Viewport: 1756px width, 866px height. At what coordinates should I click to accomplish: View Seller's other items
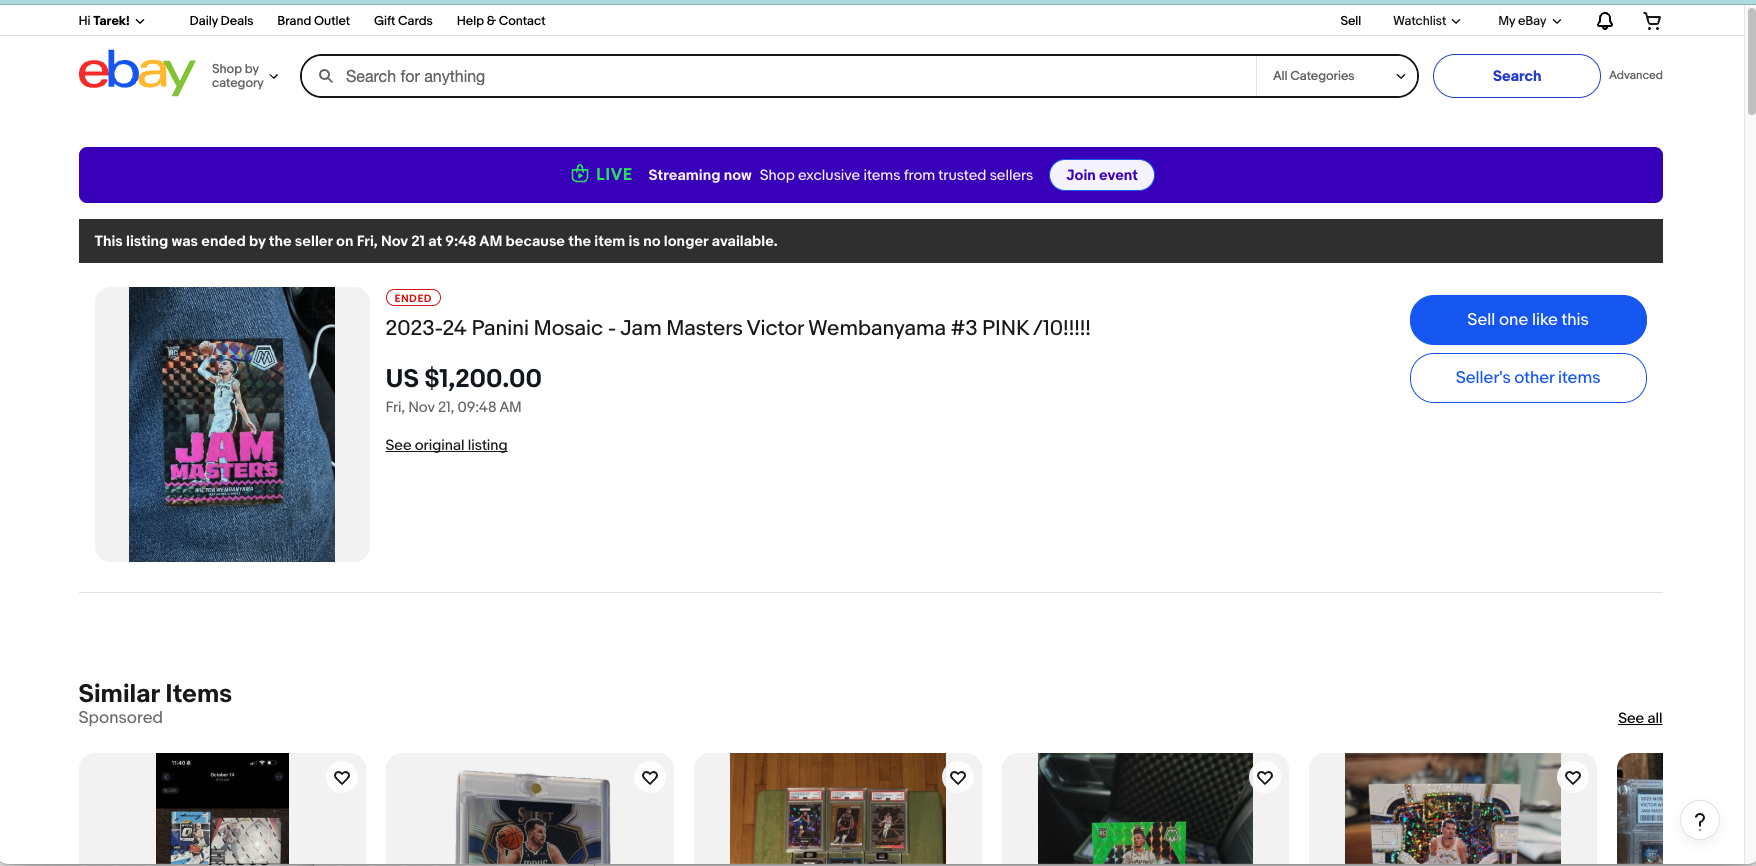pyautogui.click(x=1527, y=378)
